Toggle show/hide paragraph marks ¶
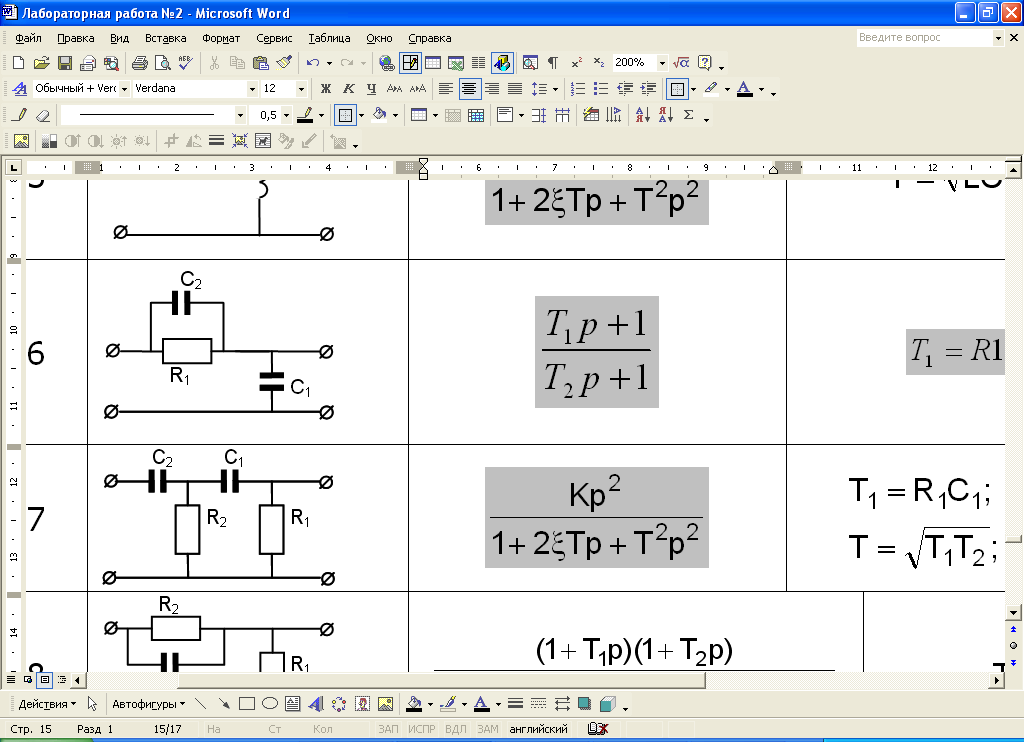 (x=552, y=63)
